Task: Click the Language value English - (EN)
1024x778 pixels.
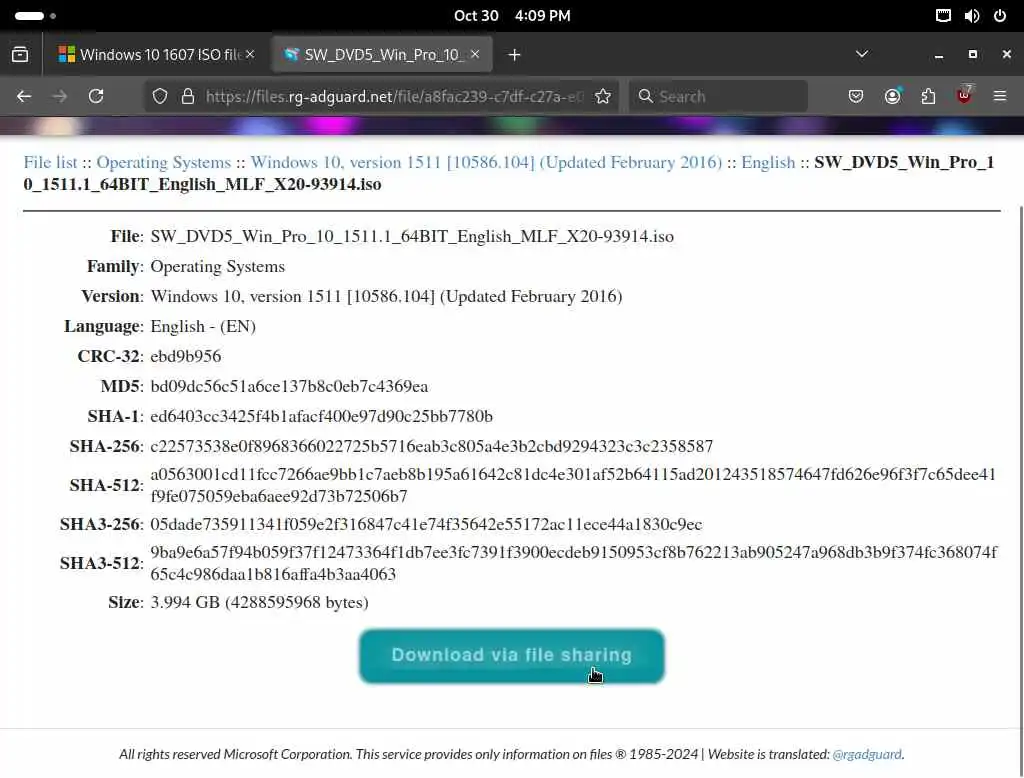Action: (203, 327)
